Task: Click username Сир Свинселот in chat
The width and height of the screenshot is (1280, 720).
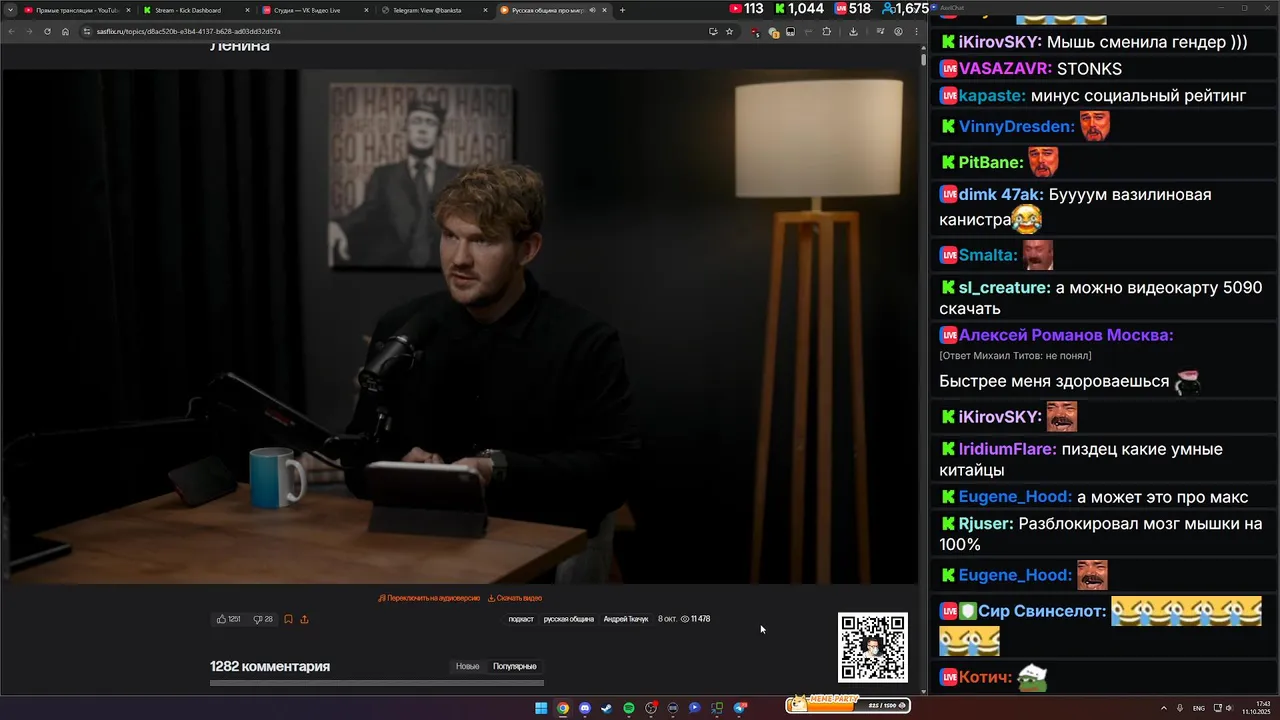Action: [1042, 611]
